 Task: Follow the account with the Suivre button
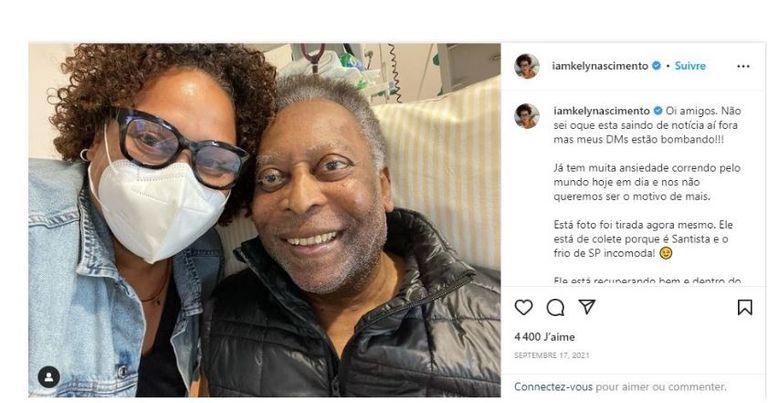[x=690, y=66]
